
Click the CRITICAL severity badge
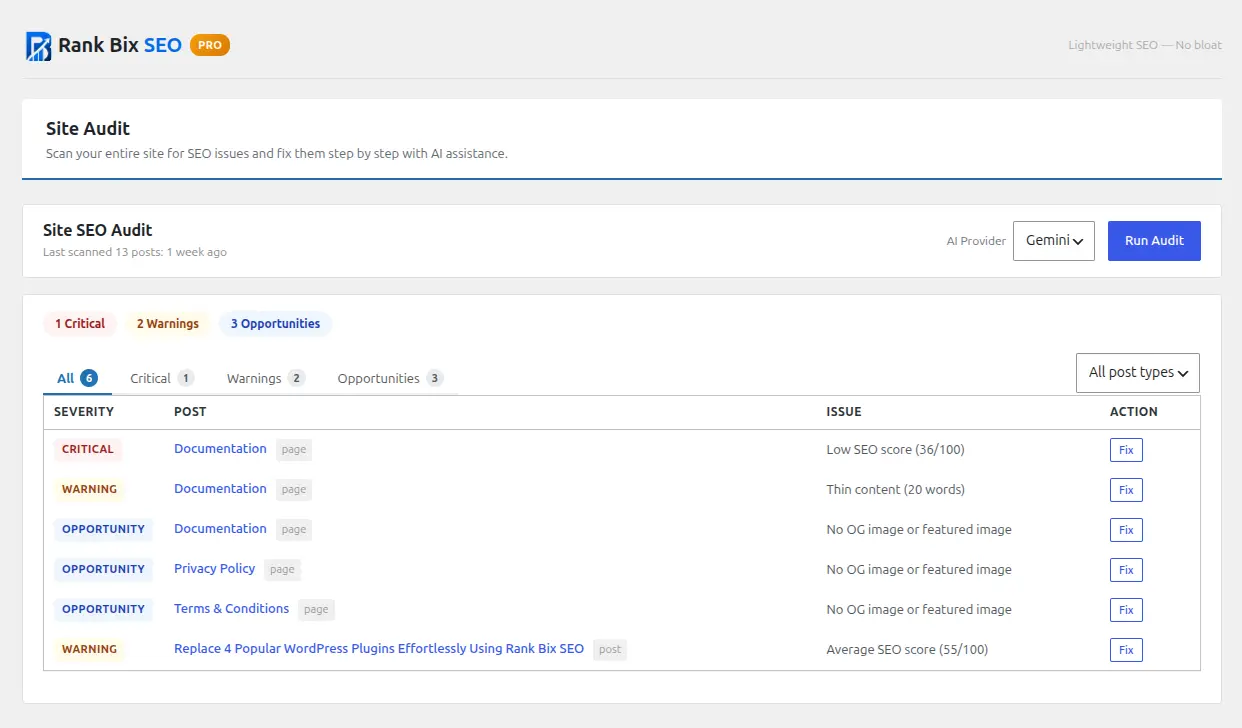tap(88, 450)
